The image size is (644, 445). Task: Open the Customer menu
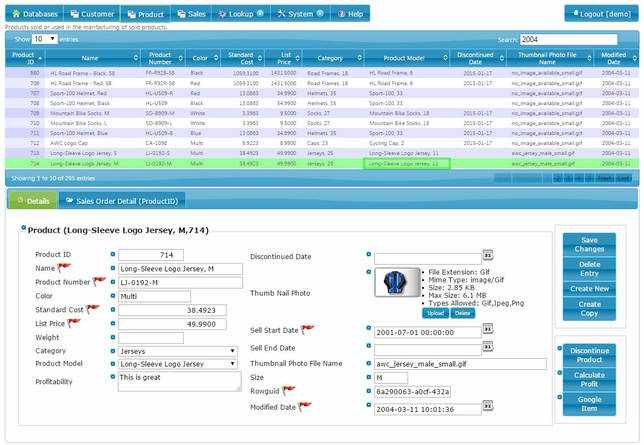(92, 14)
